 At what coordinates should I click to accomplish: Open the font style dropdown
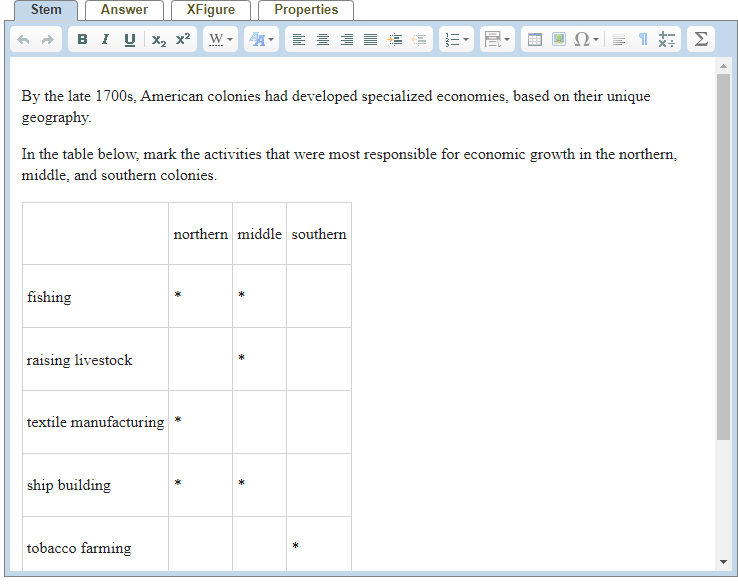pyautogui.click(x=261, y=40)
